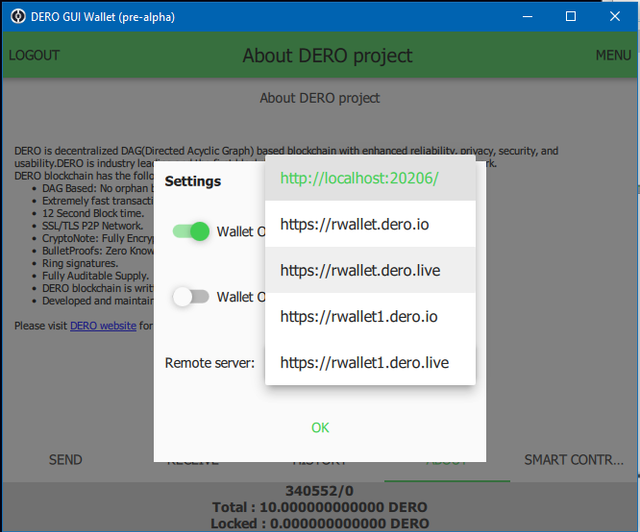Screen dimensions: 640x532
Task: Confirm settings with the OK button
Action: 320,427
